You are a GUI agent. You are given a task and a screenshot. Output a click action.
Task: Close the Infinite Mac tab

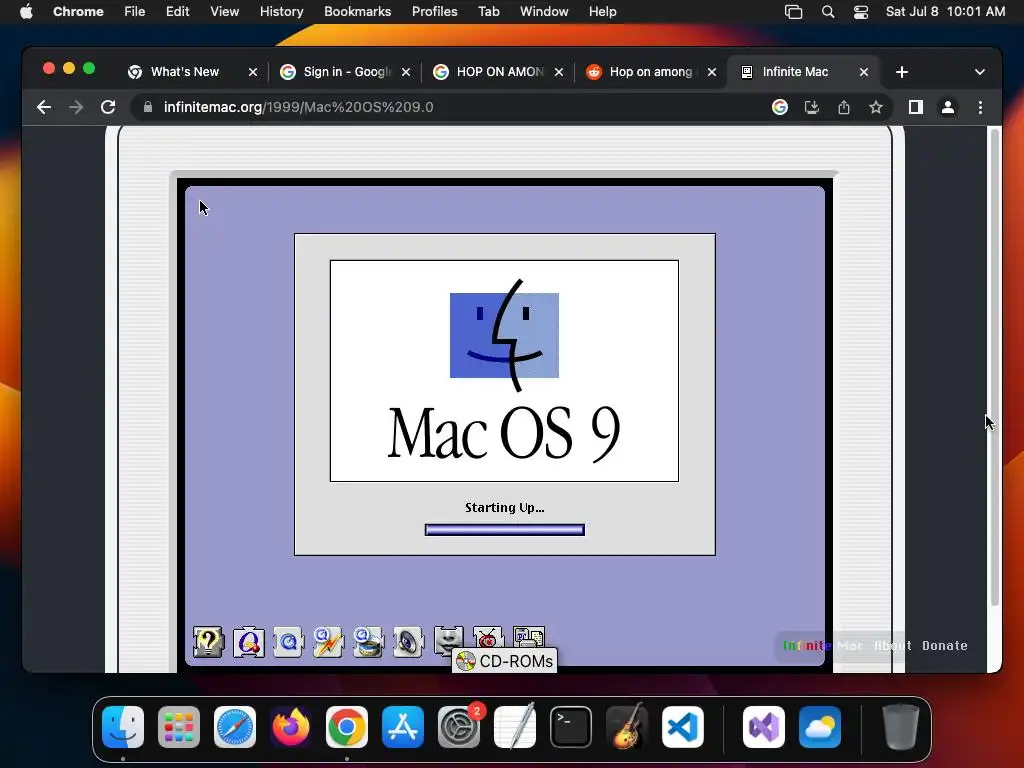863,72
